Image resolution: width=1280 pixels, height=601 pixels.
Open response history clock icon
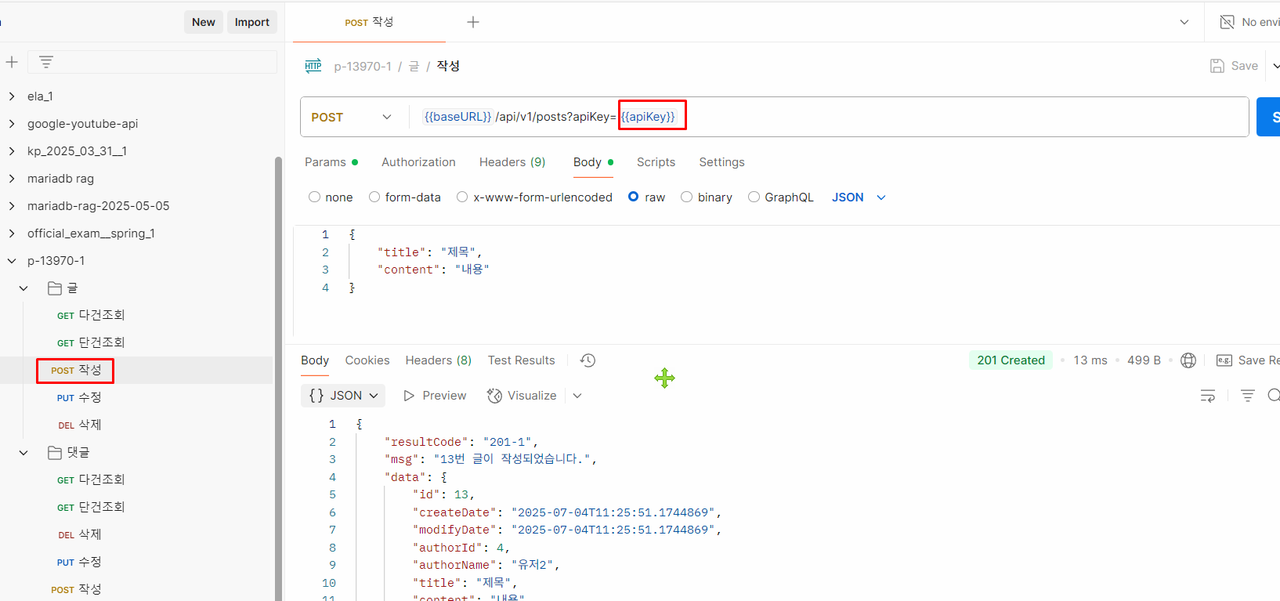coord(588,360)
